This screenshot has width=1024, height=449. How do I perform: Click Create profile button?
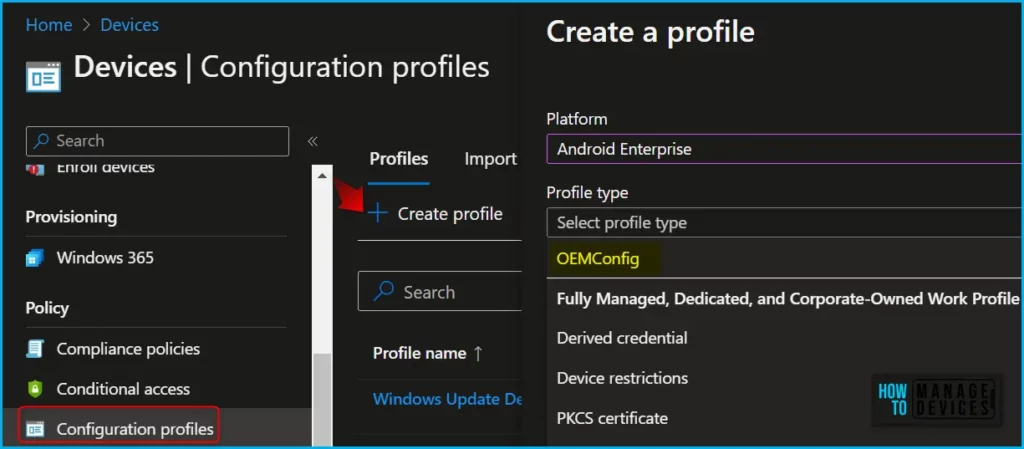(x=436, y=213)
